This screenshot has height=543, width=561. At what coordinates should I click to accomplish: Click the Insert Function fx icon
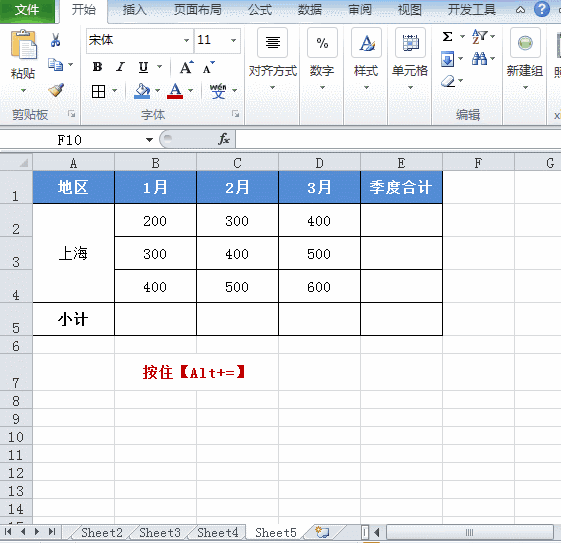[224, 139]
